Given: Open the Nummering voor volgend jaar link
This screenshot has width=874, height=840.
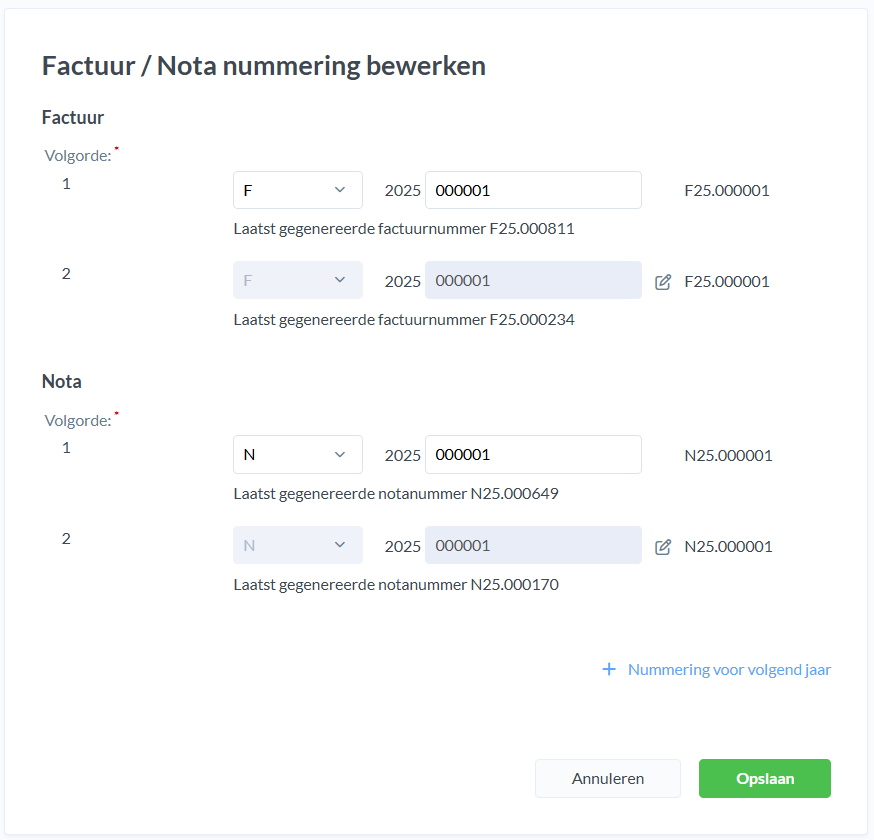Looking at the screenshot, I should click(729, 670).
